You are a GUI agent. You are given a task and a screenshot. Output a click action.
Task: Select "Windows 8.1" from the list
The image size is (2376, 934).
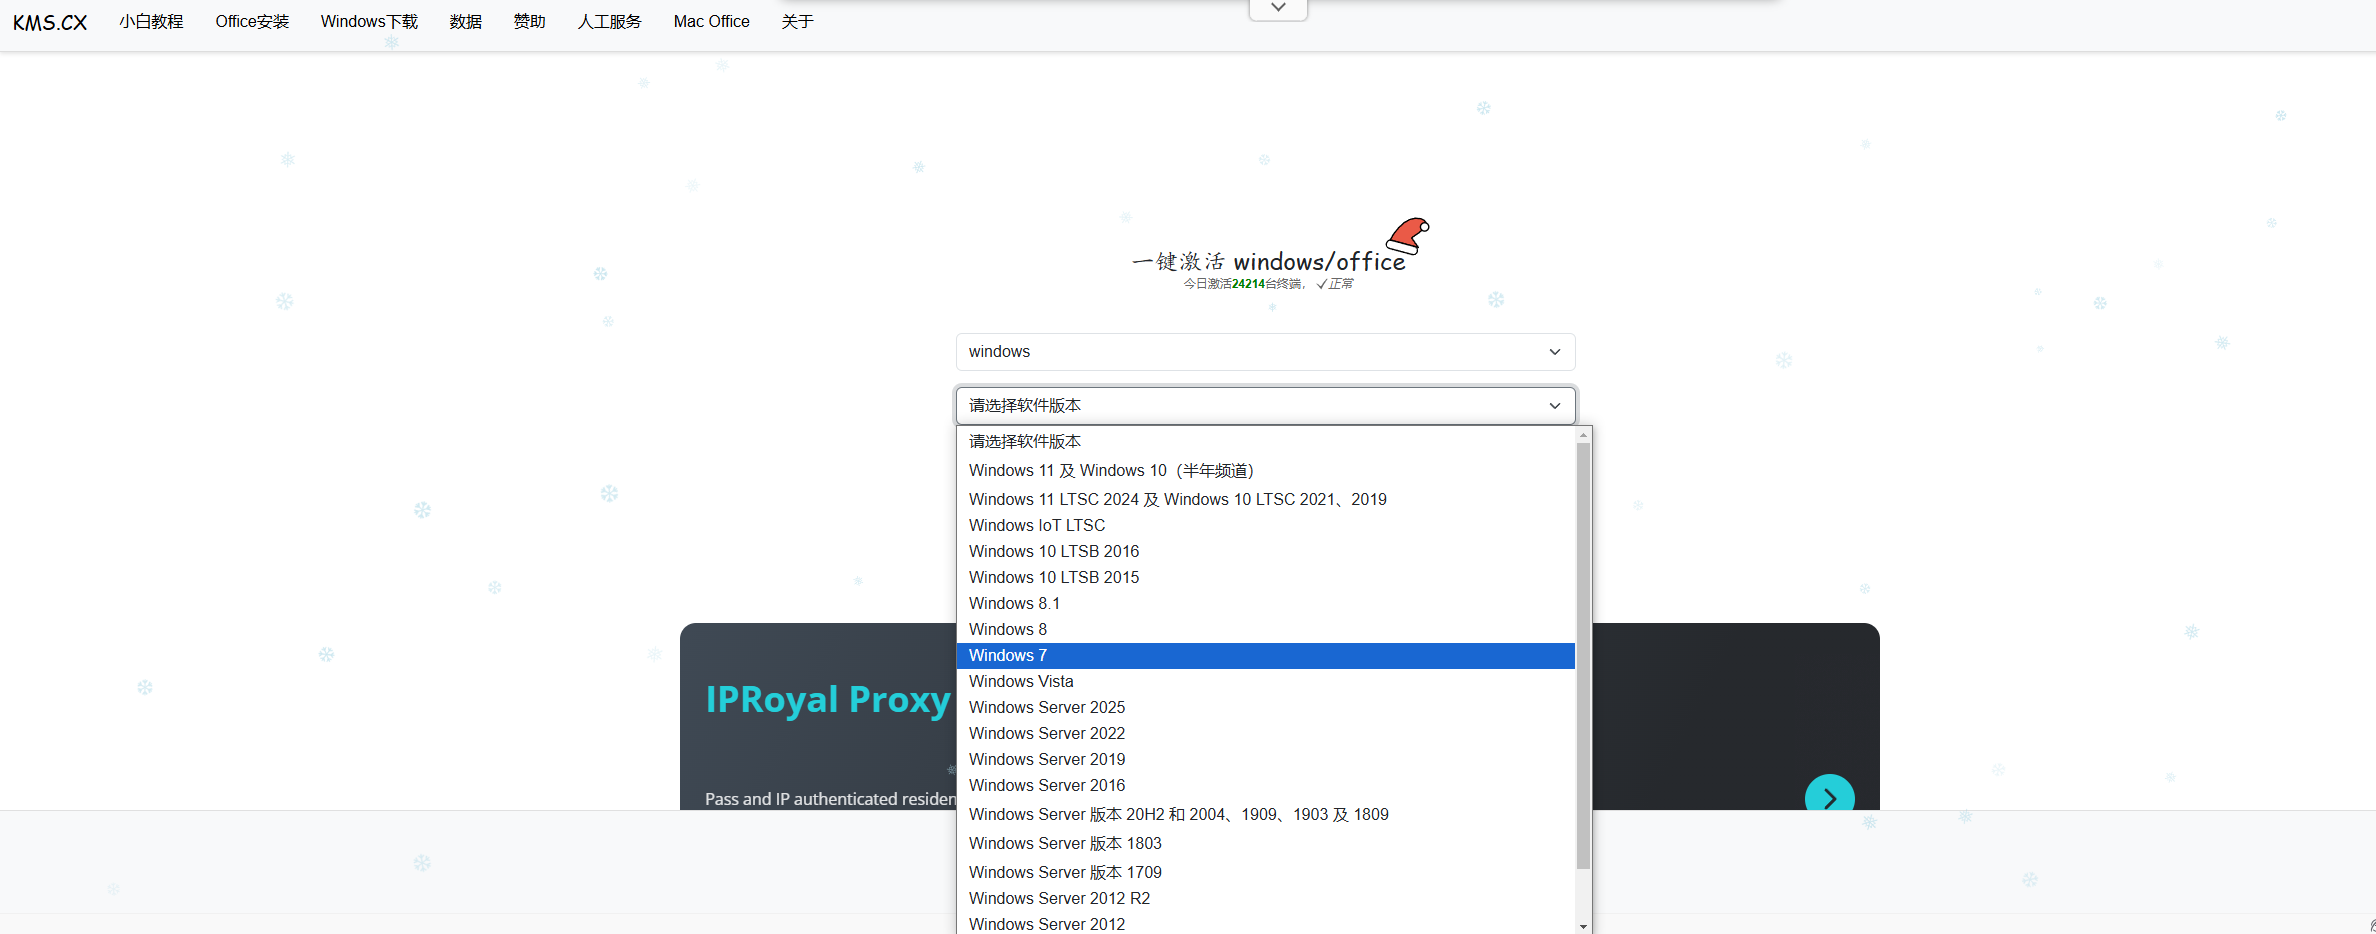click(1014, 603)
